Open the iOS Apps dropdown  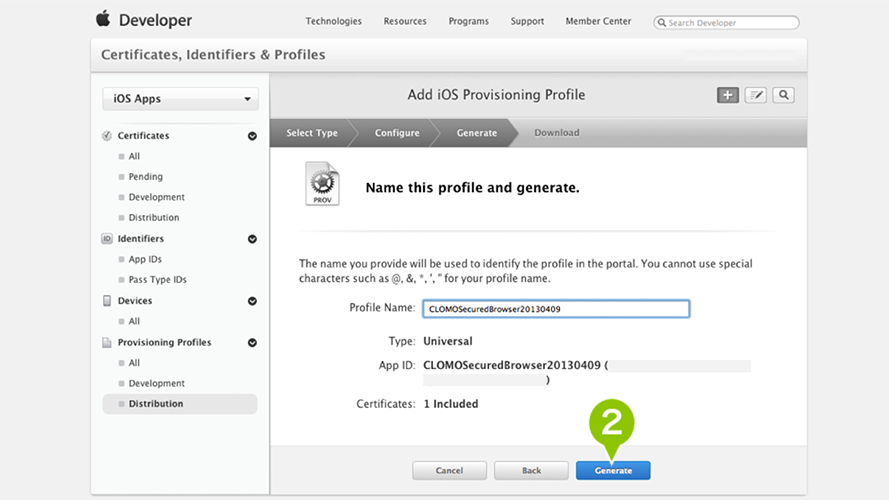click(x=180, y=99)
